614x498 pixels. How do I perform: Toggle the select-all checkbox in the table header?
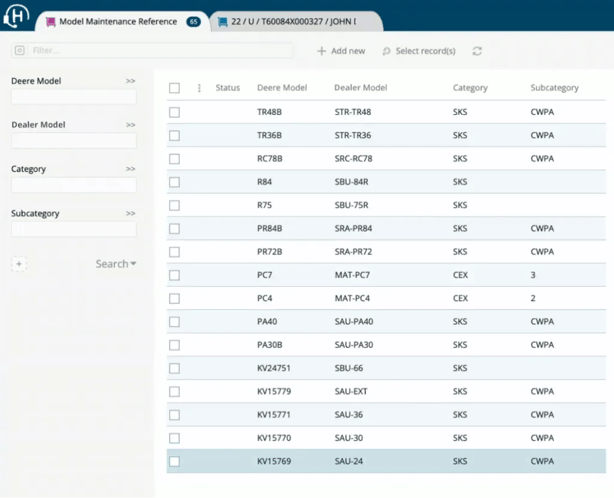174,88
